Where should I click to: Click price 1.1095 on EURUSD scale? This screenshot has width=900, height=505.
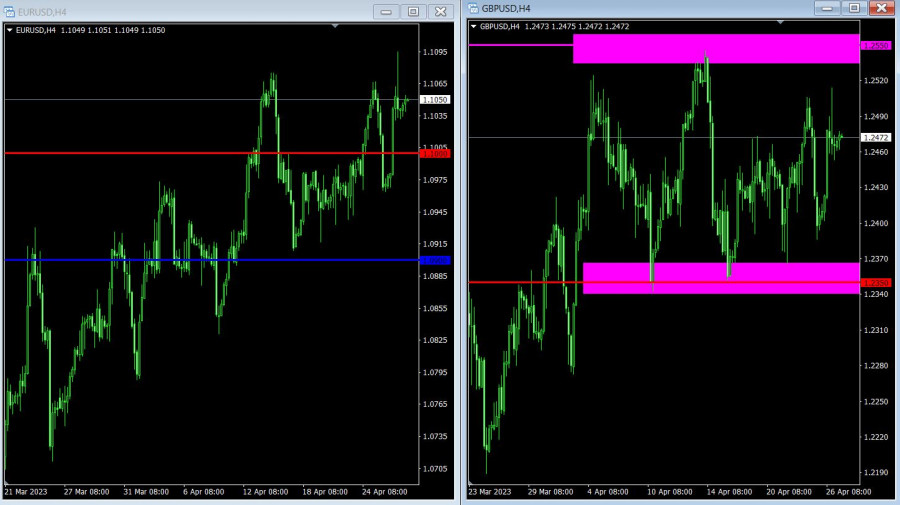[x=435, y=52]
